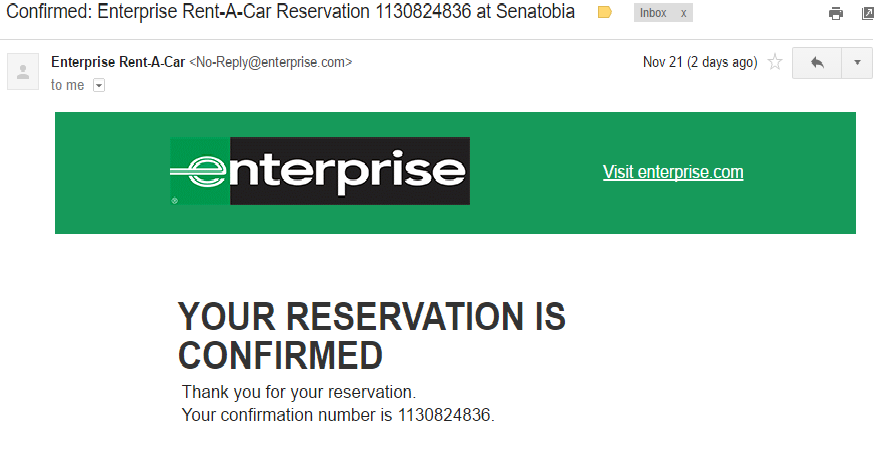Remove the Inbox label with x

[x=684, y=13]
